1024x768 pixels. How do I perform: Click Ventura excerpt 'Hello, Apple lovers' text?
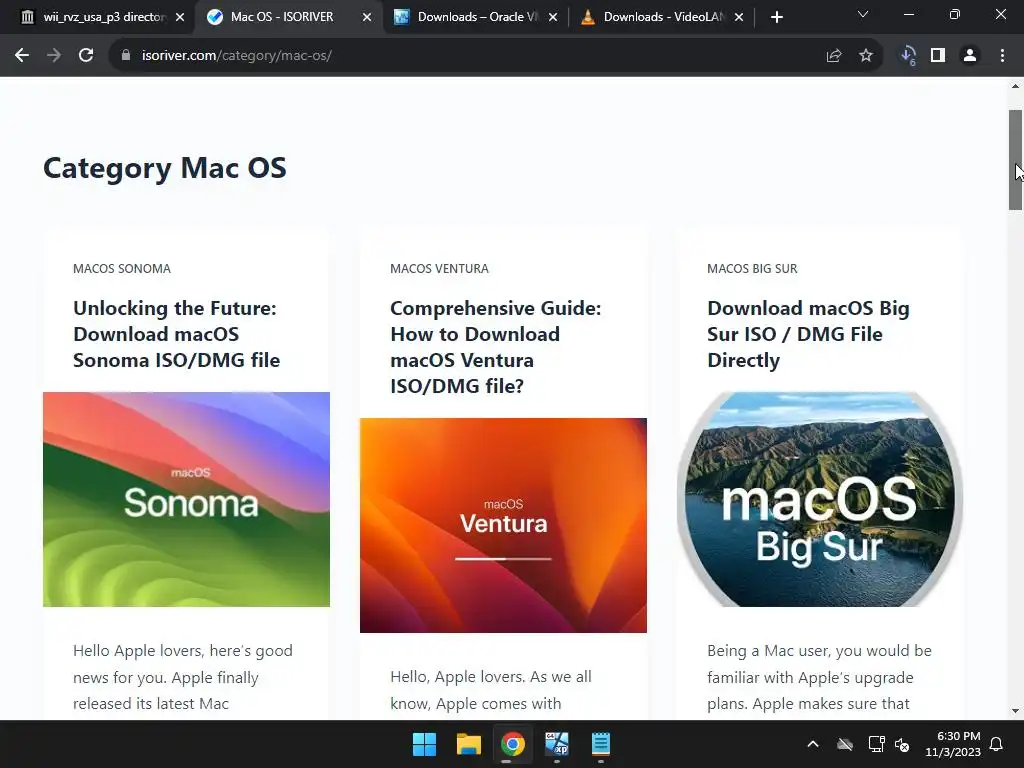491,690
